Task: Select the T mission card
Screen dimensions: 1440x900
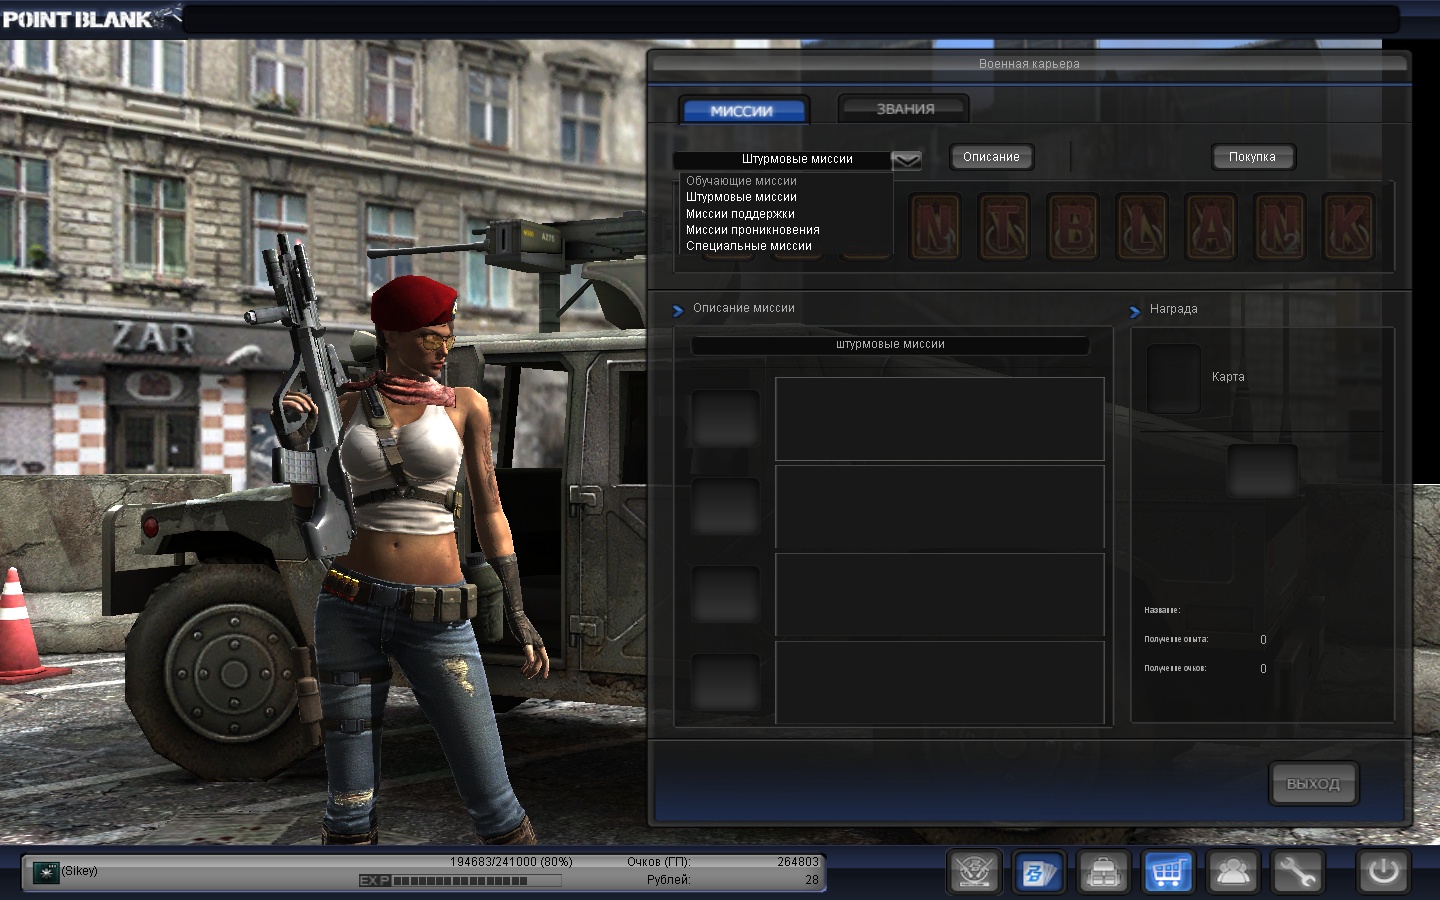Action: point(1004,227)
